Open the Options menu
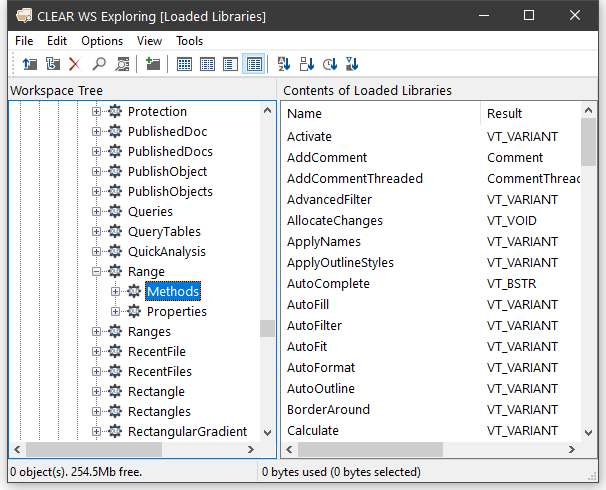This screenshot has height=490, width=606. pyautogui.click(x=102, y=41)
